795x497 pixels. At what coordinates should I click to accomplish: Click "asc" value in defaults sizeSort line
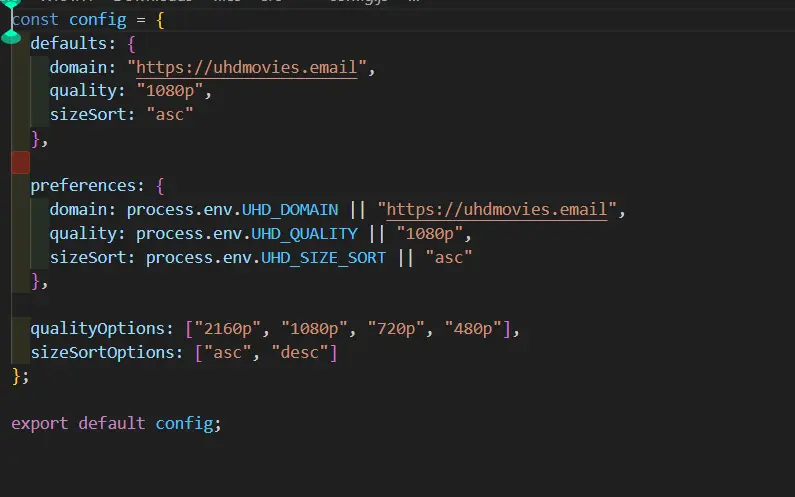pos(170,115)
